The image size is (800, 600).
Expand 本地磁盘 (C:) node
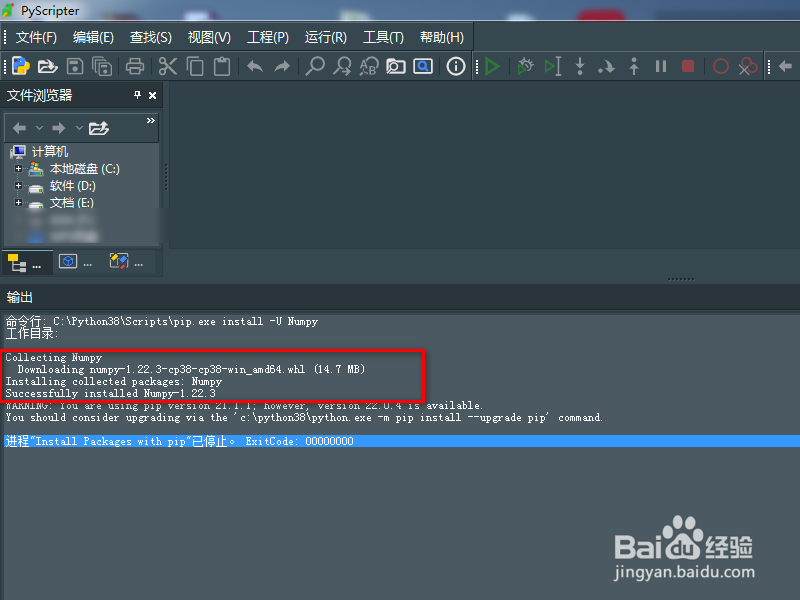point(18,168)
